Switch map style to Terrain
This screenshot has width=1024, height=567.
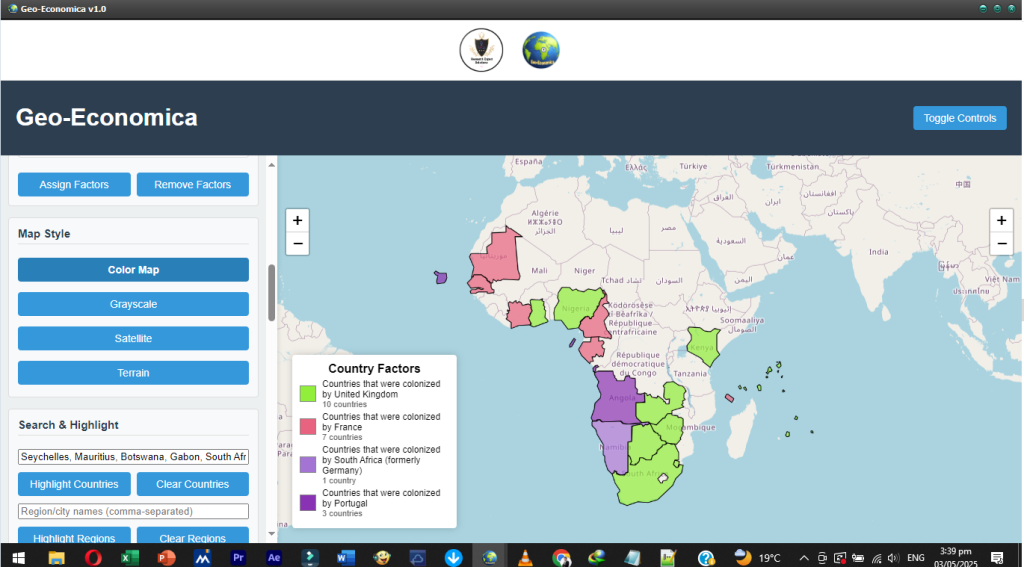(x=133, y=373)
